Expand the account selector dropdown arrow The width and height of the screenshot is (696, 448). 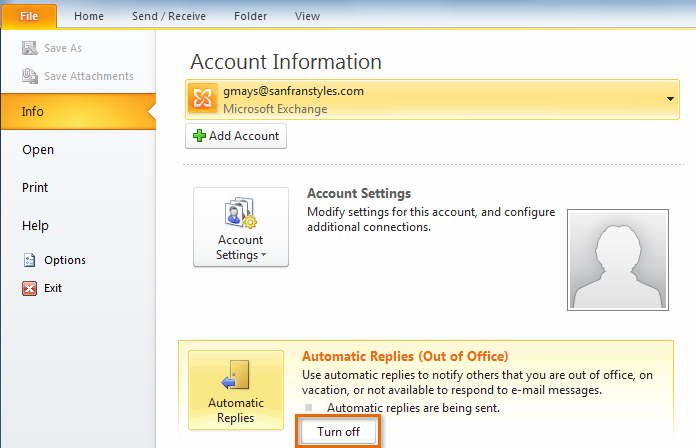click(x=670, y=99)
